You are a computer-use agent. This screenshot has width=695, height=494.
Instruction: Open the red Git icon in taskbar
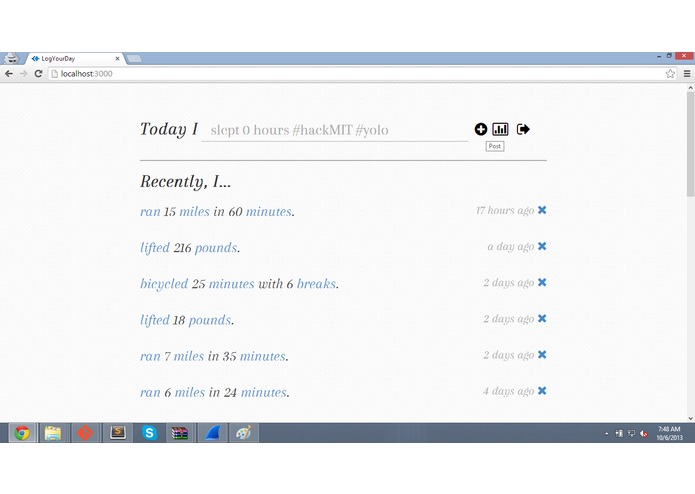pyautogui.click(x=85, y=432)
